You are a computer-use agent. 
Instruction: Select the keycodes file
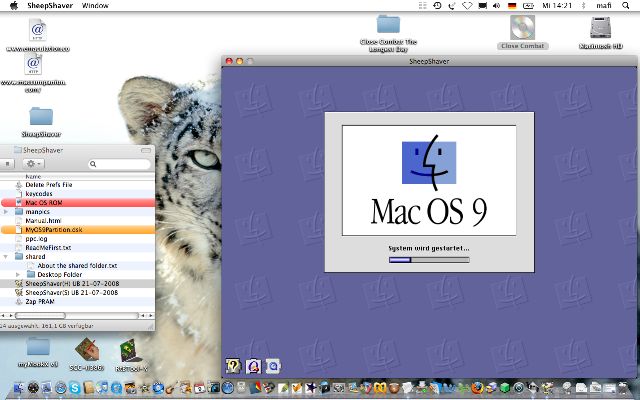coord(39,194)
